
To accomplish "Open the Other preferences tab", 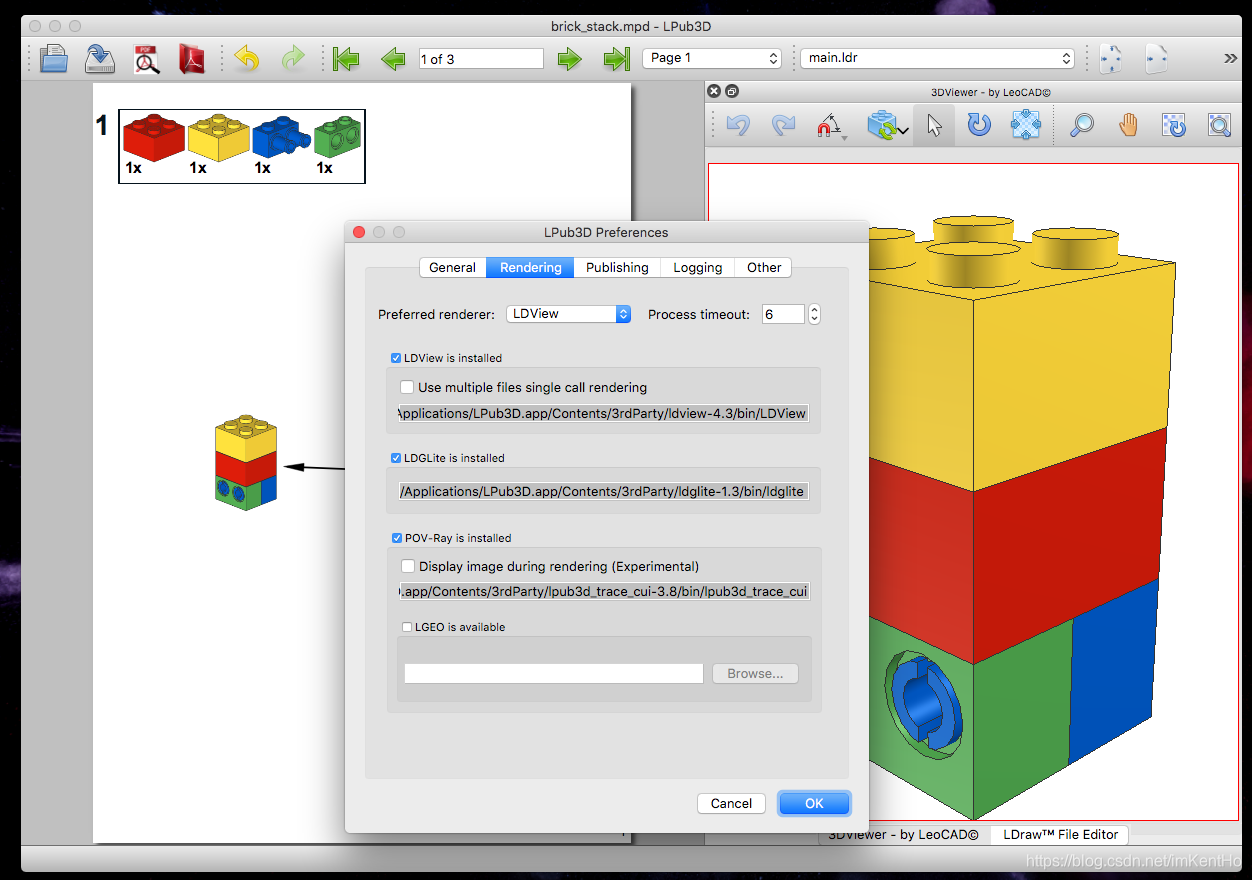I will [x=764, y=267].
